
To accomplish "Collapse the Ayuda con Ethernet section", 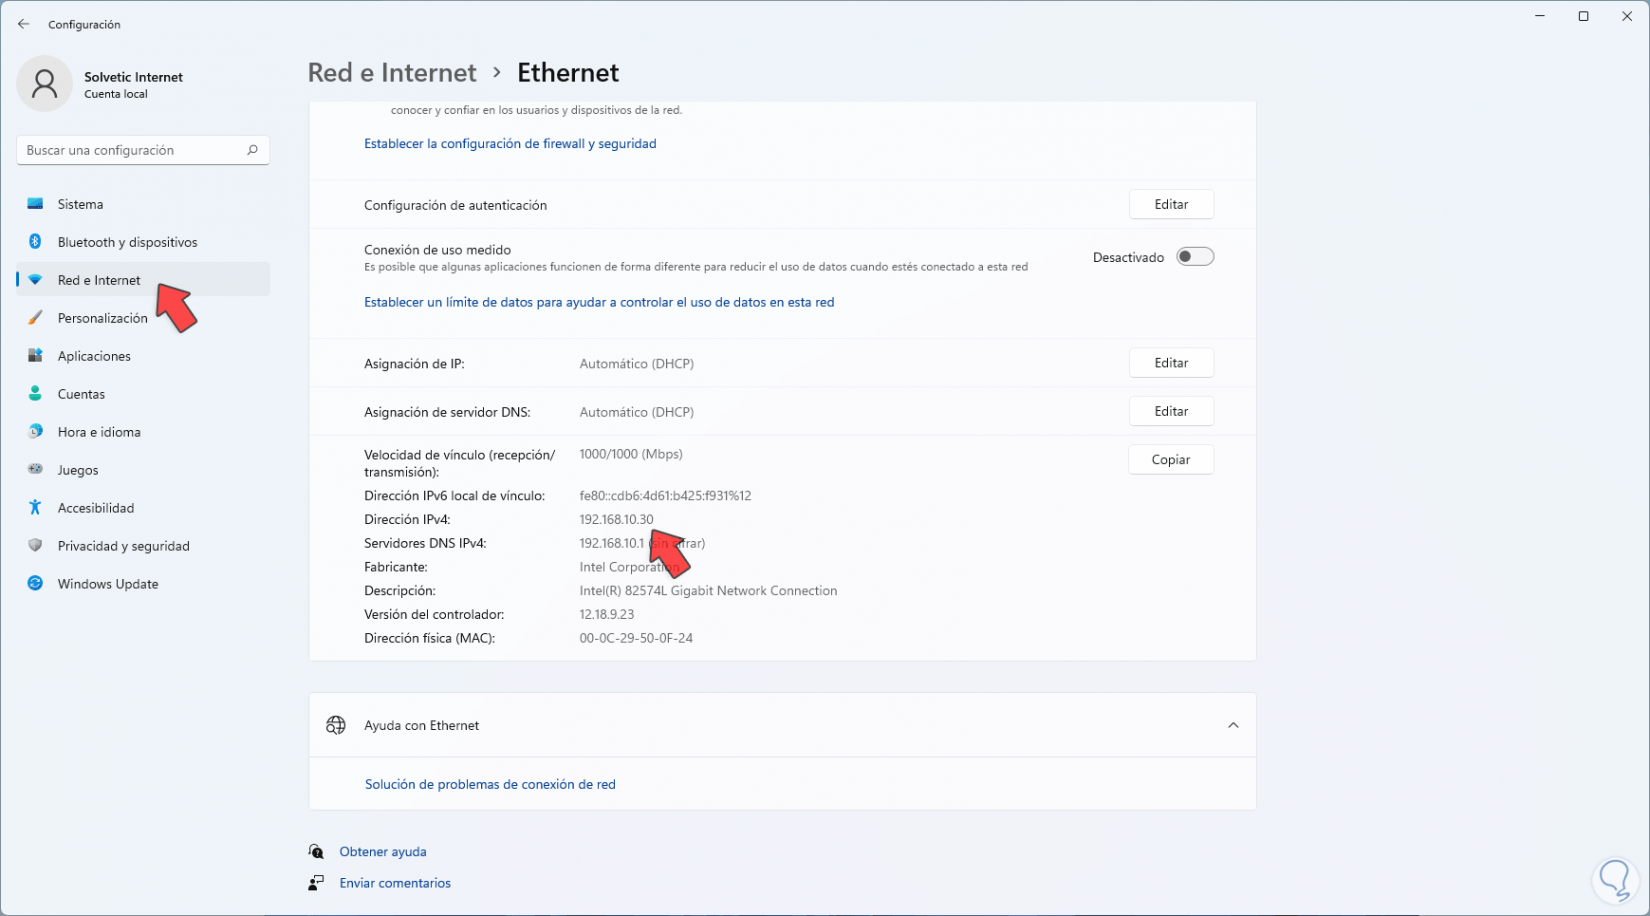I will (1233, 725).
